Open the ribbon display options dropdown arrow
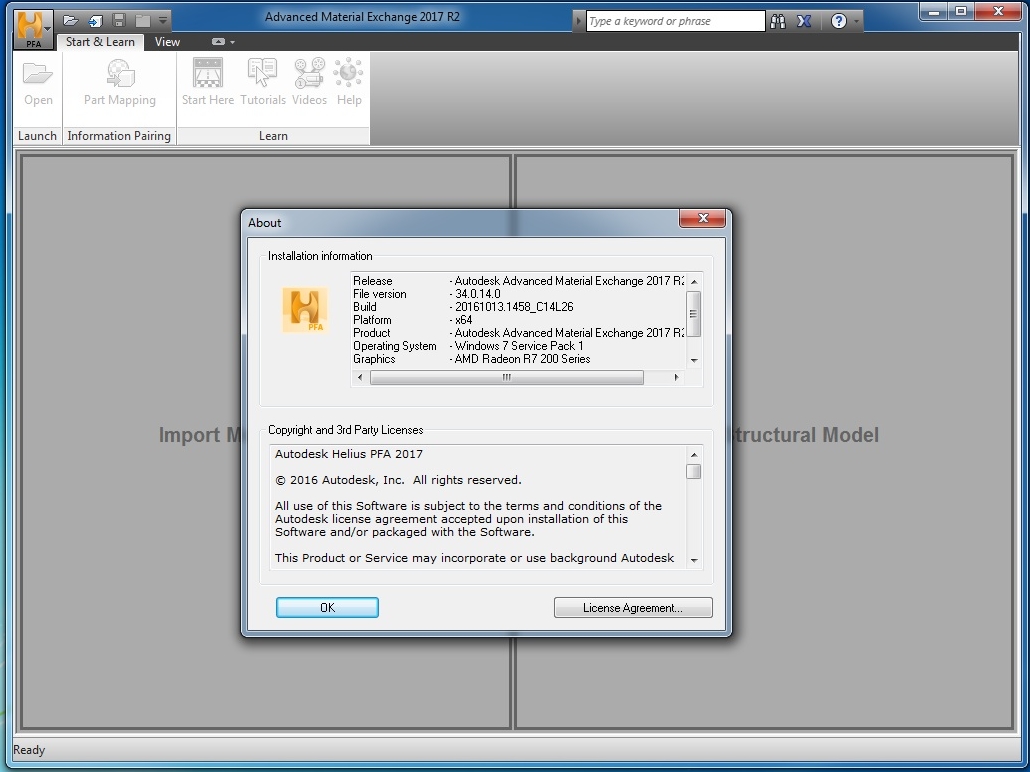The width and height of the screenshot is (1030, 772). pos(233,42)
